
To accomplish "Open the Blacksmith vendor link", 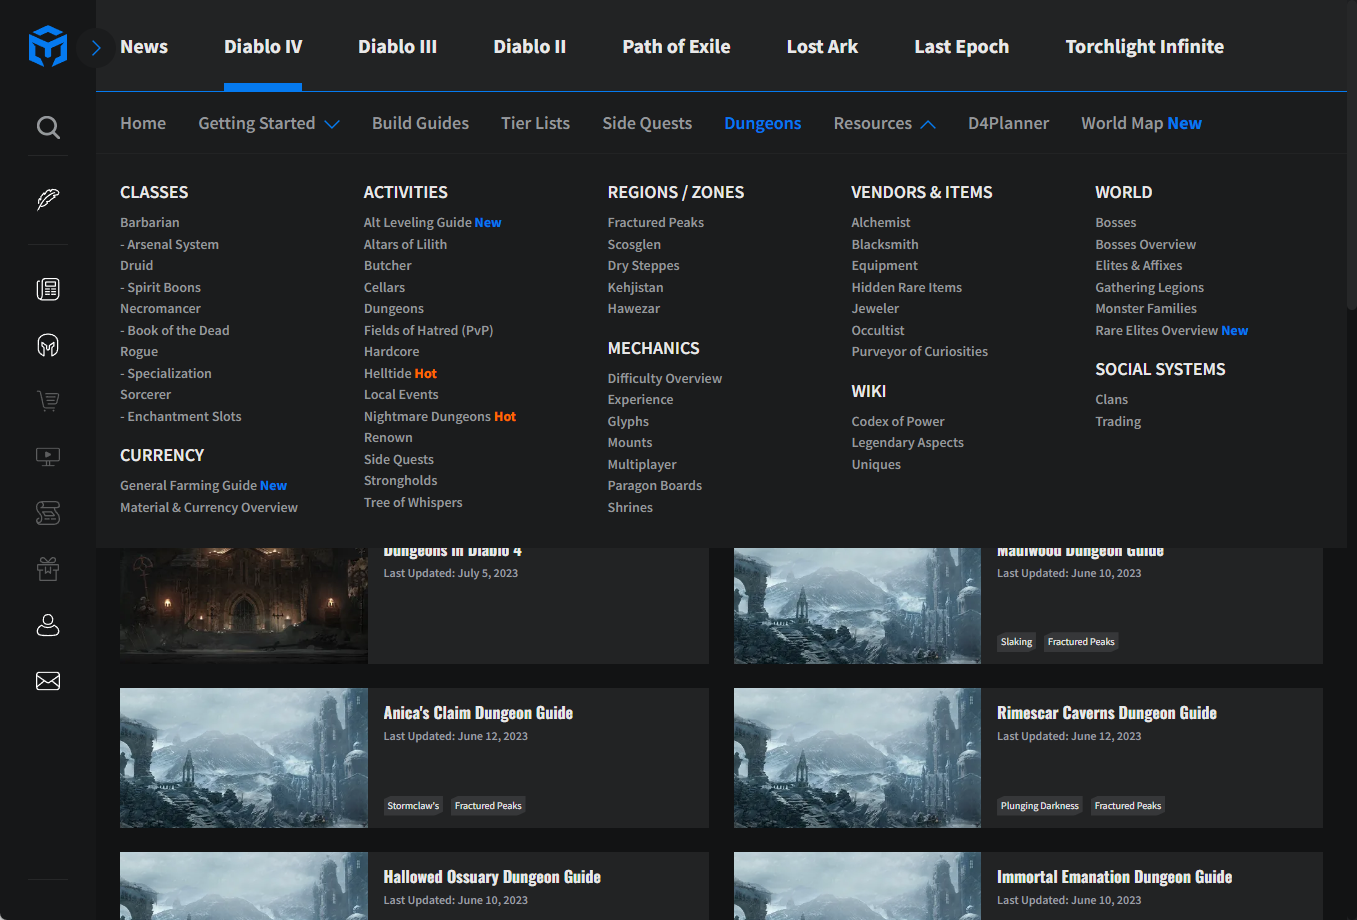I will point(885,244).
